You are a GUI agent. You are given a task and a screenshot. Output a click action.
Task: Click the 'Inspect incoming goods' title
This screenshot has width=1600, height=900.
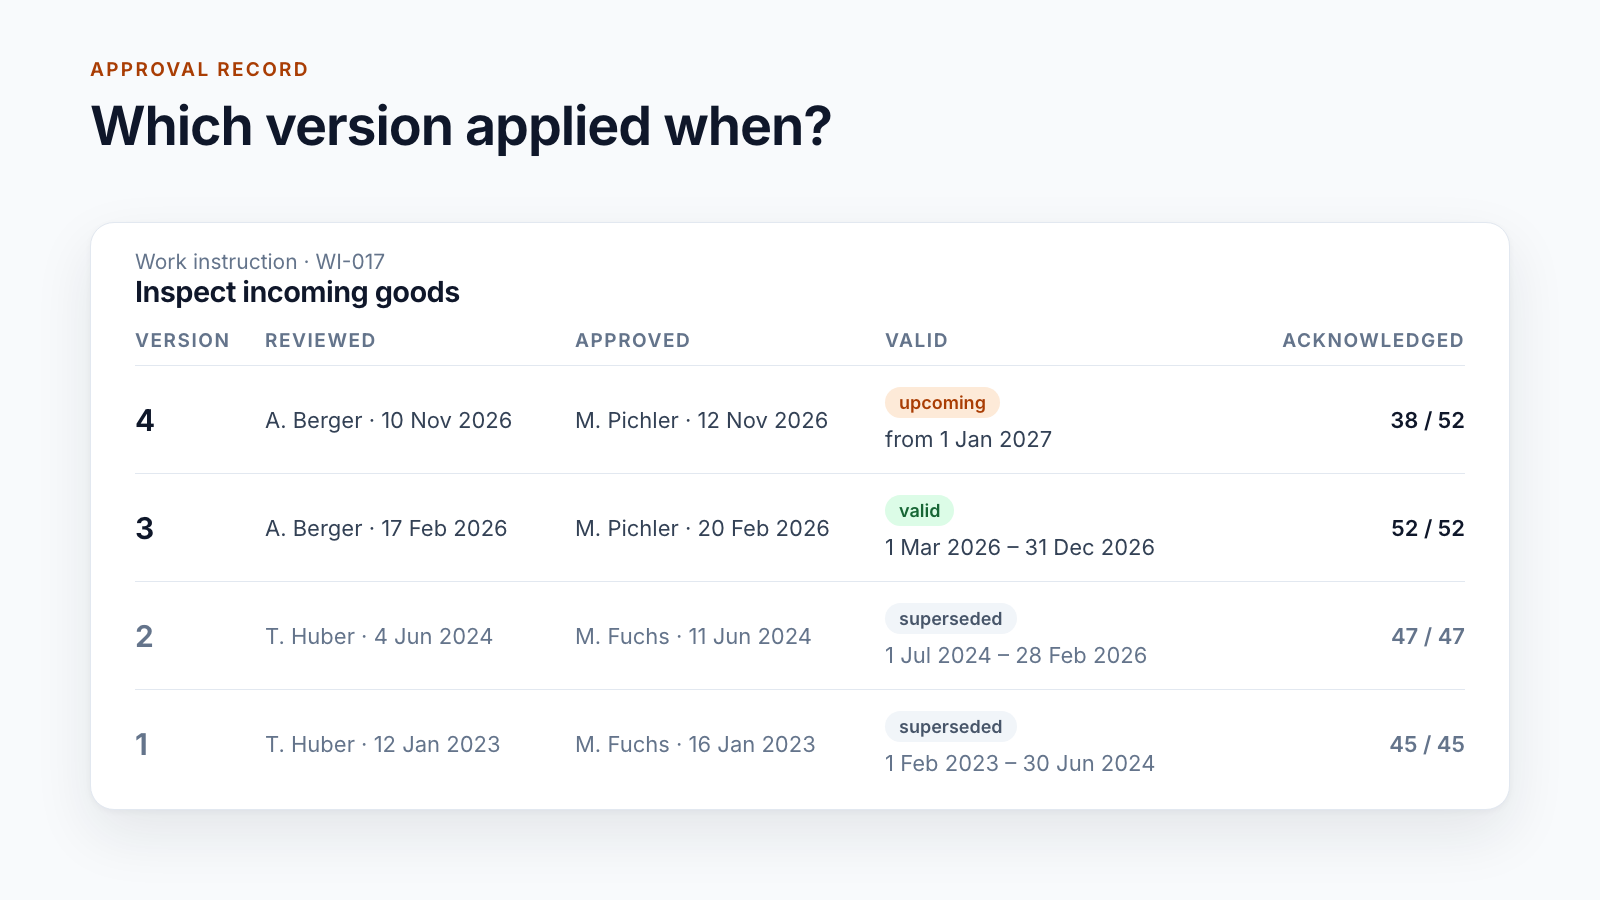click(x=297, y=292)
